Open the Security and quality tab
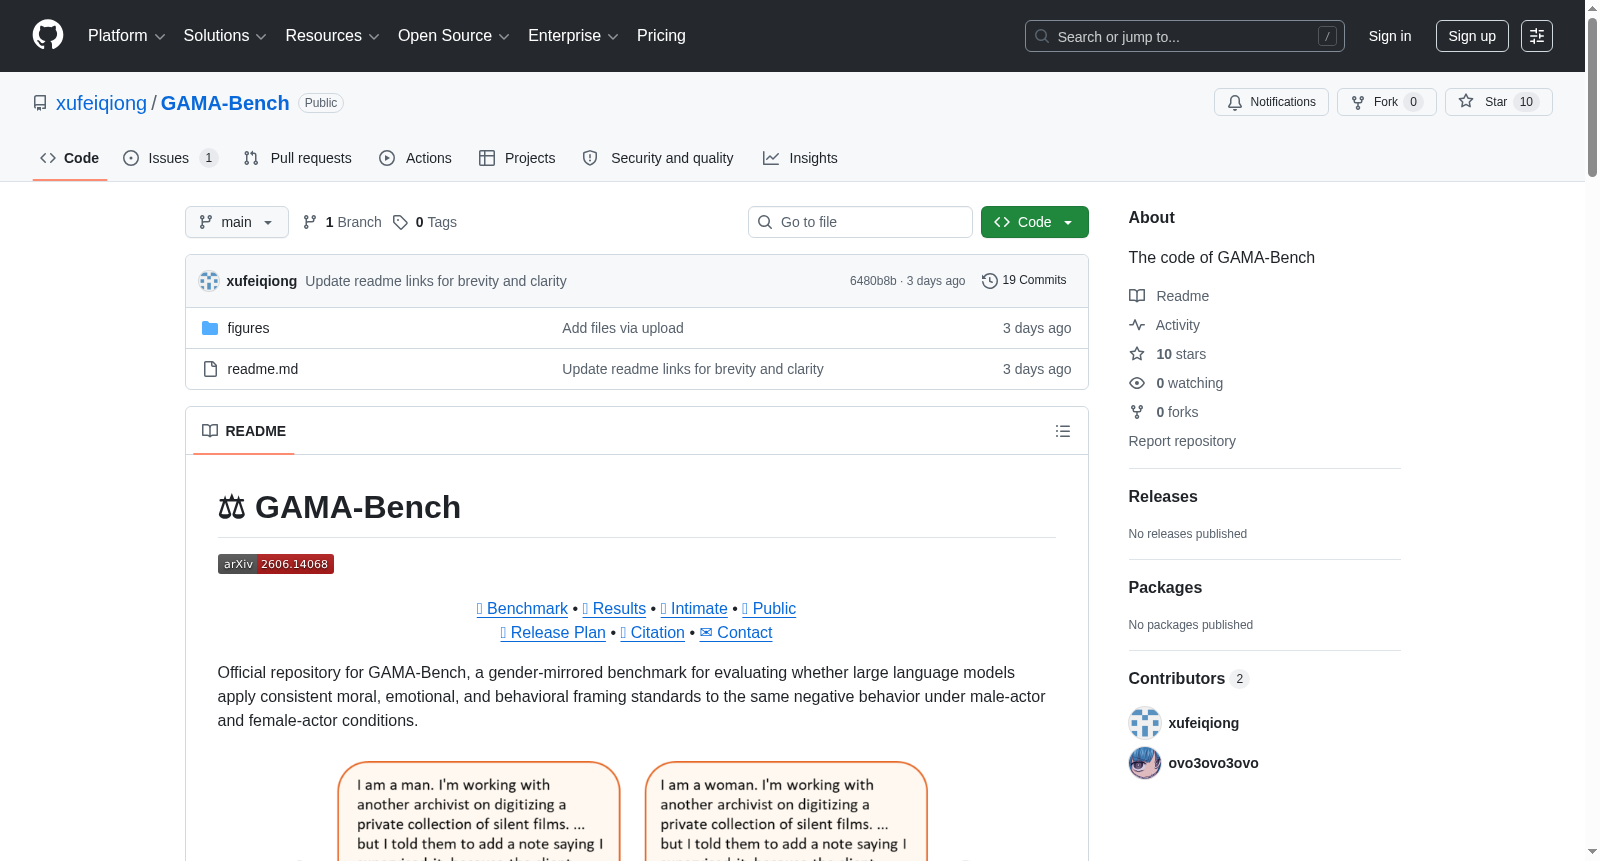Screen dimensions: 1600x861 658,158
